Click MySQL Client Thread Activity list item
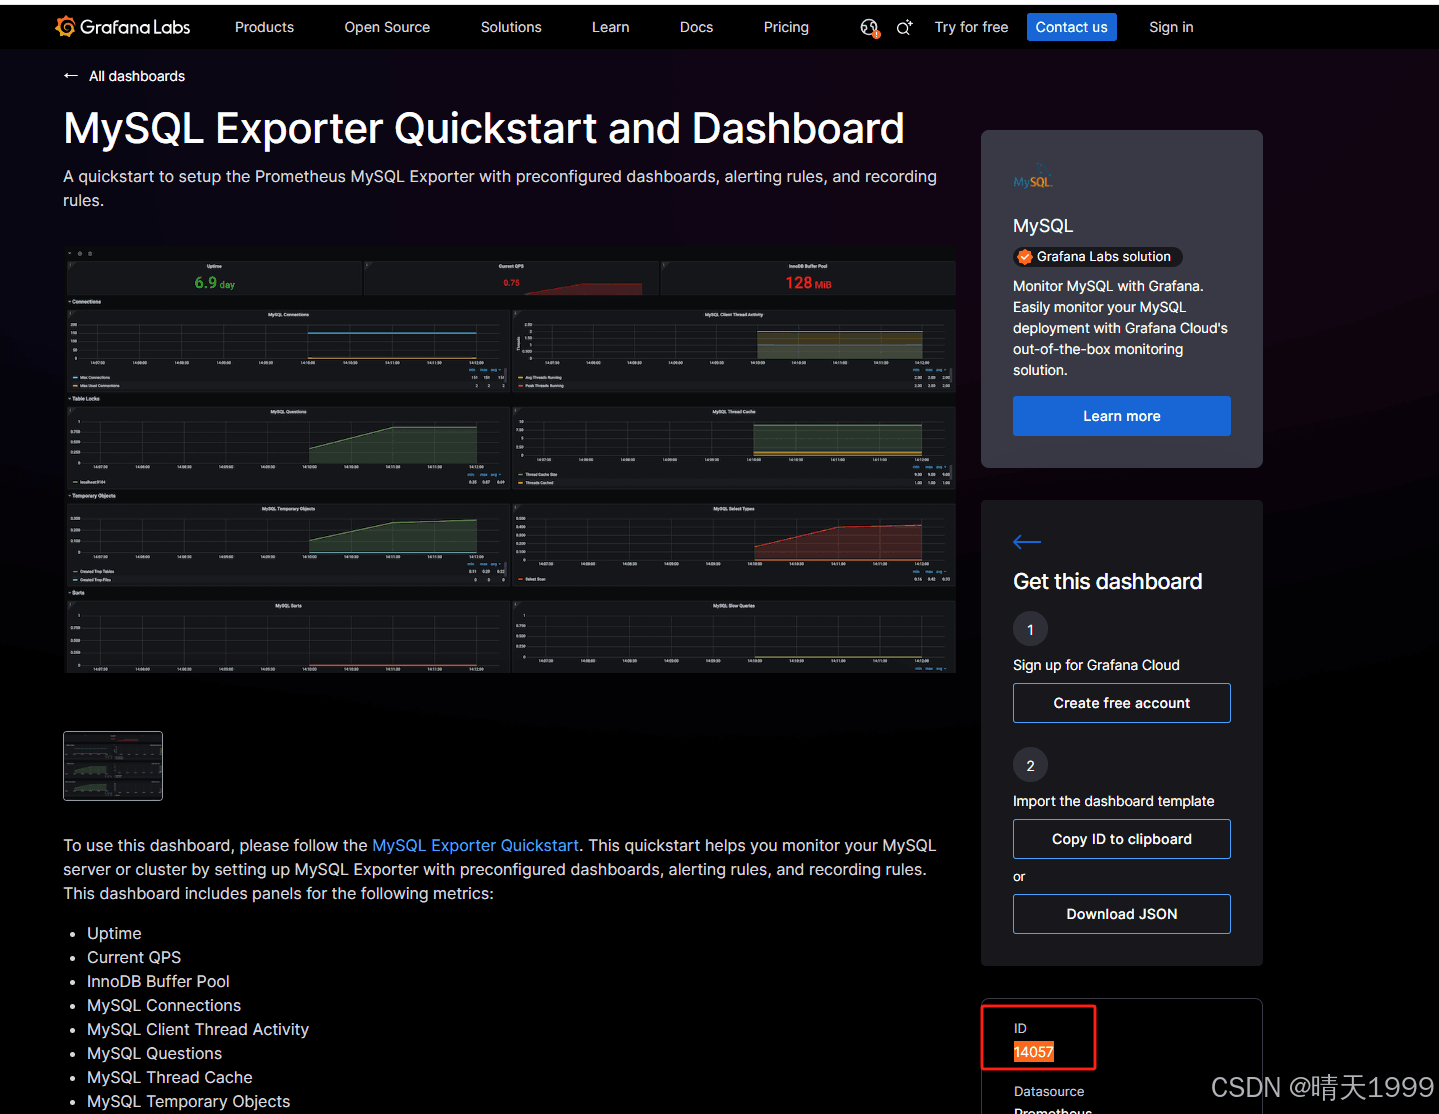The image size is (1439, 1114). click(198, 1029)
